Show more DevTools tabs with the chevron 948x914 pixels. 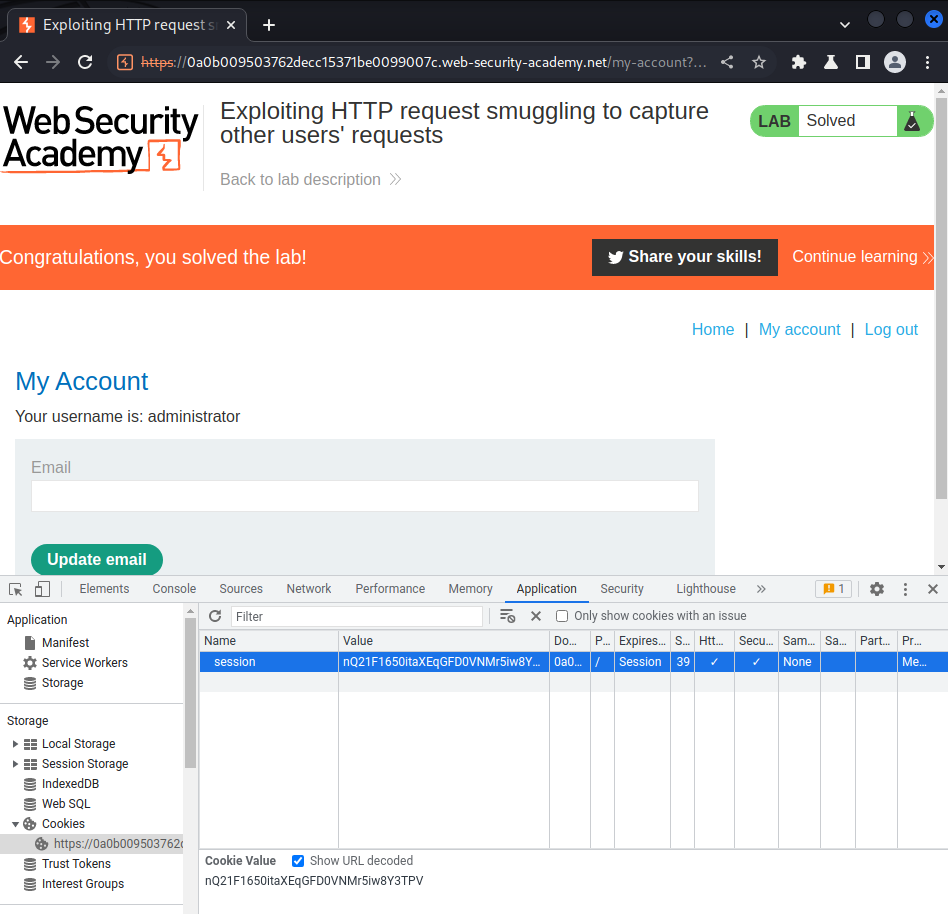pos(761,589)
